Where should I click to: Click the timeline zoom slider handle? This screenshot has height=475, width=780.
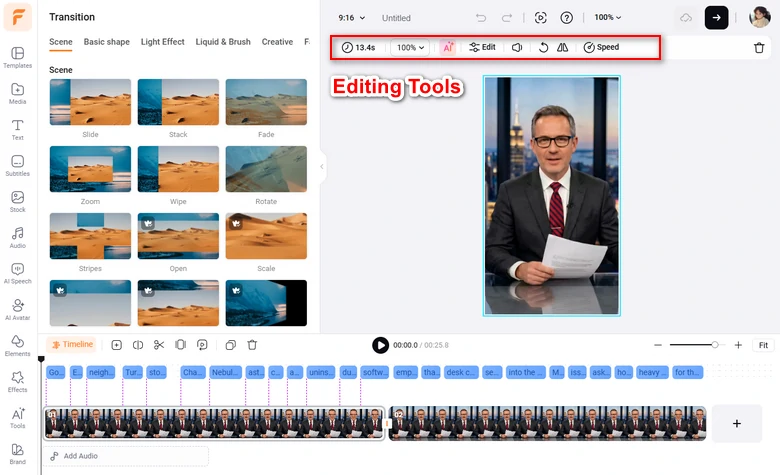pos(715,345)
